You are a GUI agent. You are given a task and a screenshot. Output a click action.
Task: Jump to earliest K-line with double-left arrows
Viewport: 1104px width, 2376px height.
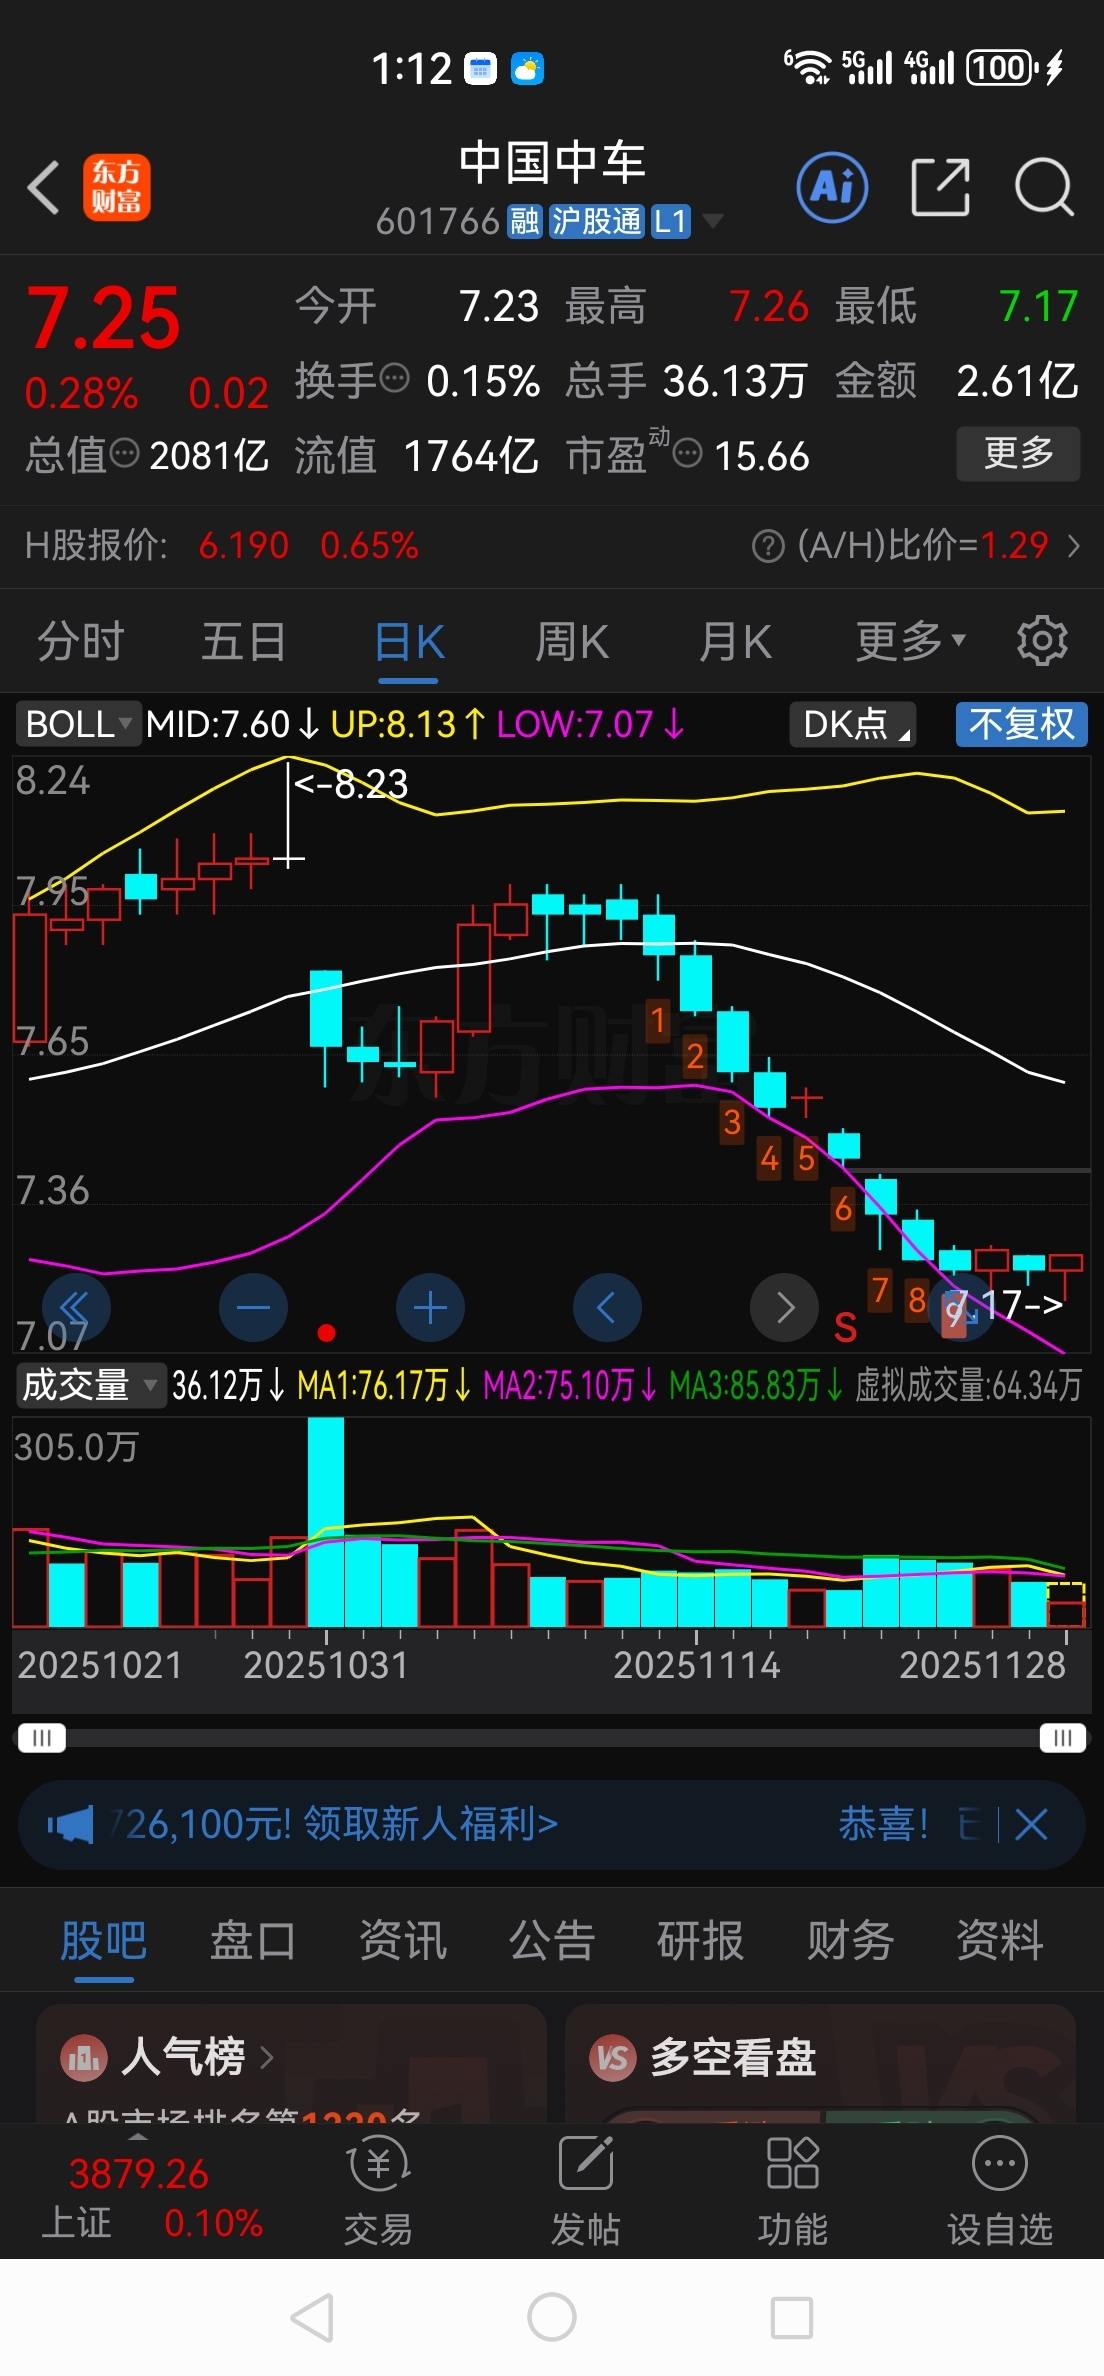pyautogui.click(x=76, y=1307)
